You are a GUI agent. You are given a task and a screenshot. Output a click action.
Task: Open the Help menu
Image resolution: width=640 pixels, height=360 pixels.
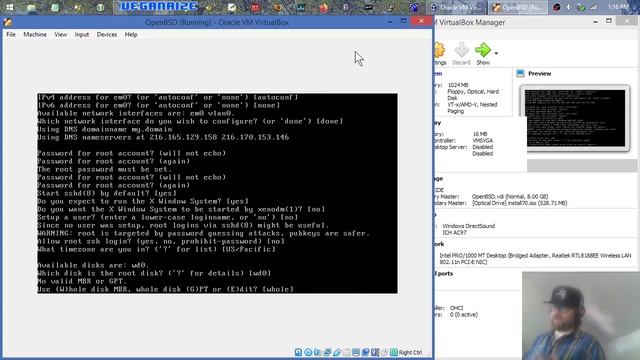tap(131, 35)
